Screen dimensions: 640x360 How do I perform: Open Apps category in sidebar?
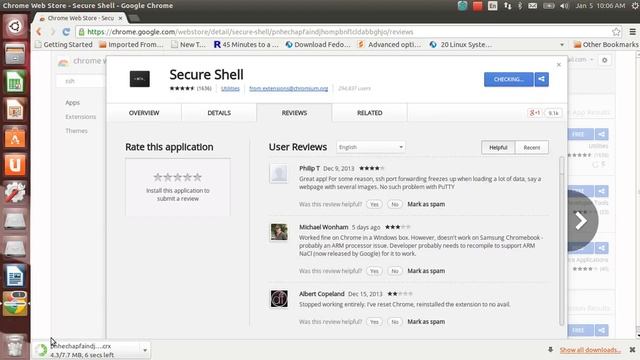(x=73, y=102)
